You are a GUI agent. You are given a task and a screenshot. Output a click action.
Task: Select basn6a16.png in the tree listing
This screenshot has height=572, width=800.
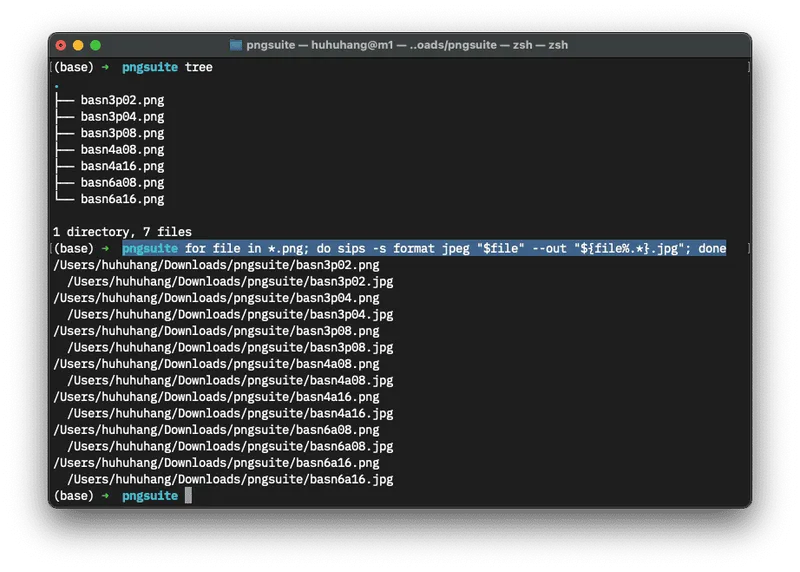122,199
